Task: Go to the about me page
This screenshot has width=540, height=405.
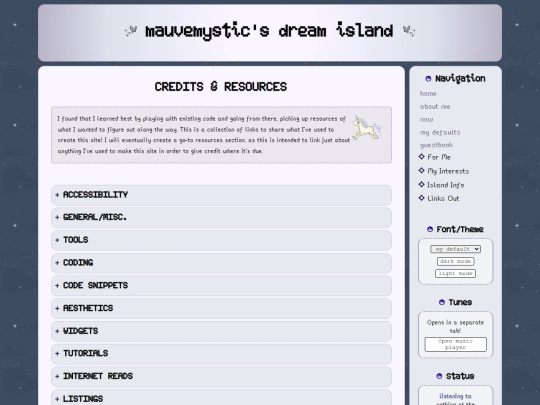Action: [x=435, y=107]
